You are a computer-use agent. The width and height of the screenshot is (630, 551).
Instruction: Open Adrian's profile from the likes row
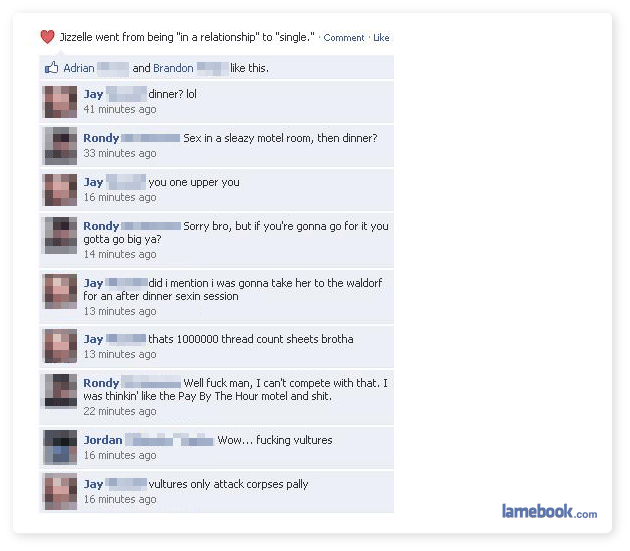[79, 68]
